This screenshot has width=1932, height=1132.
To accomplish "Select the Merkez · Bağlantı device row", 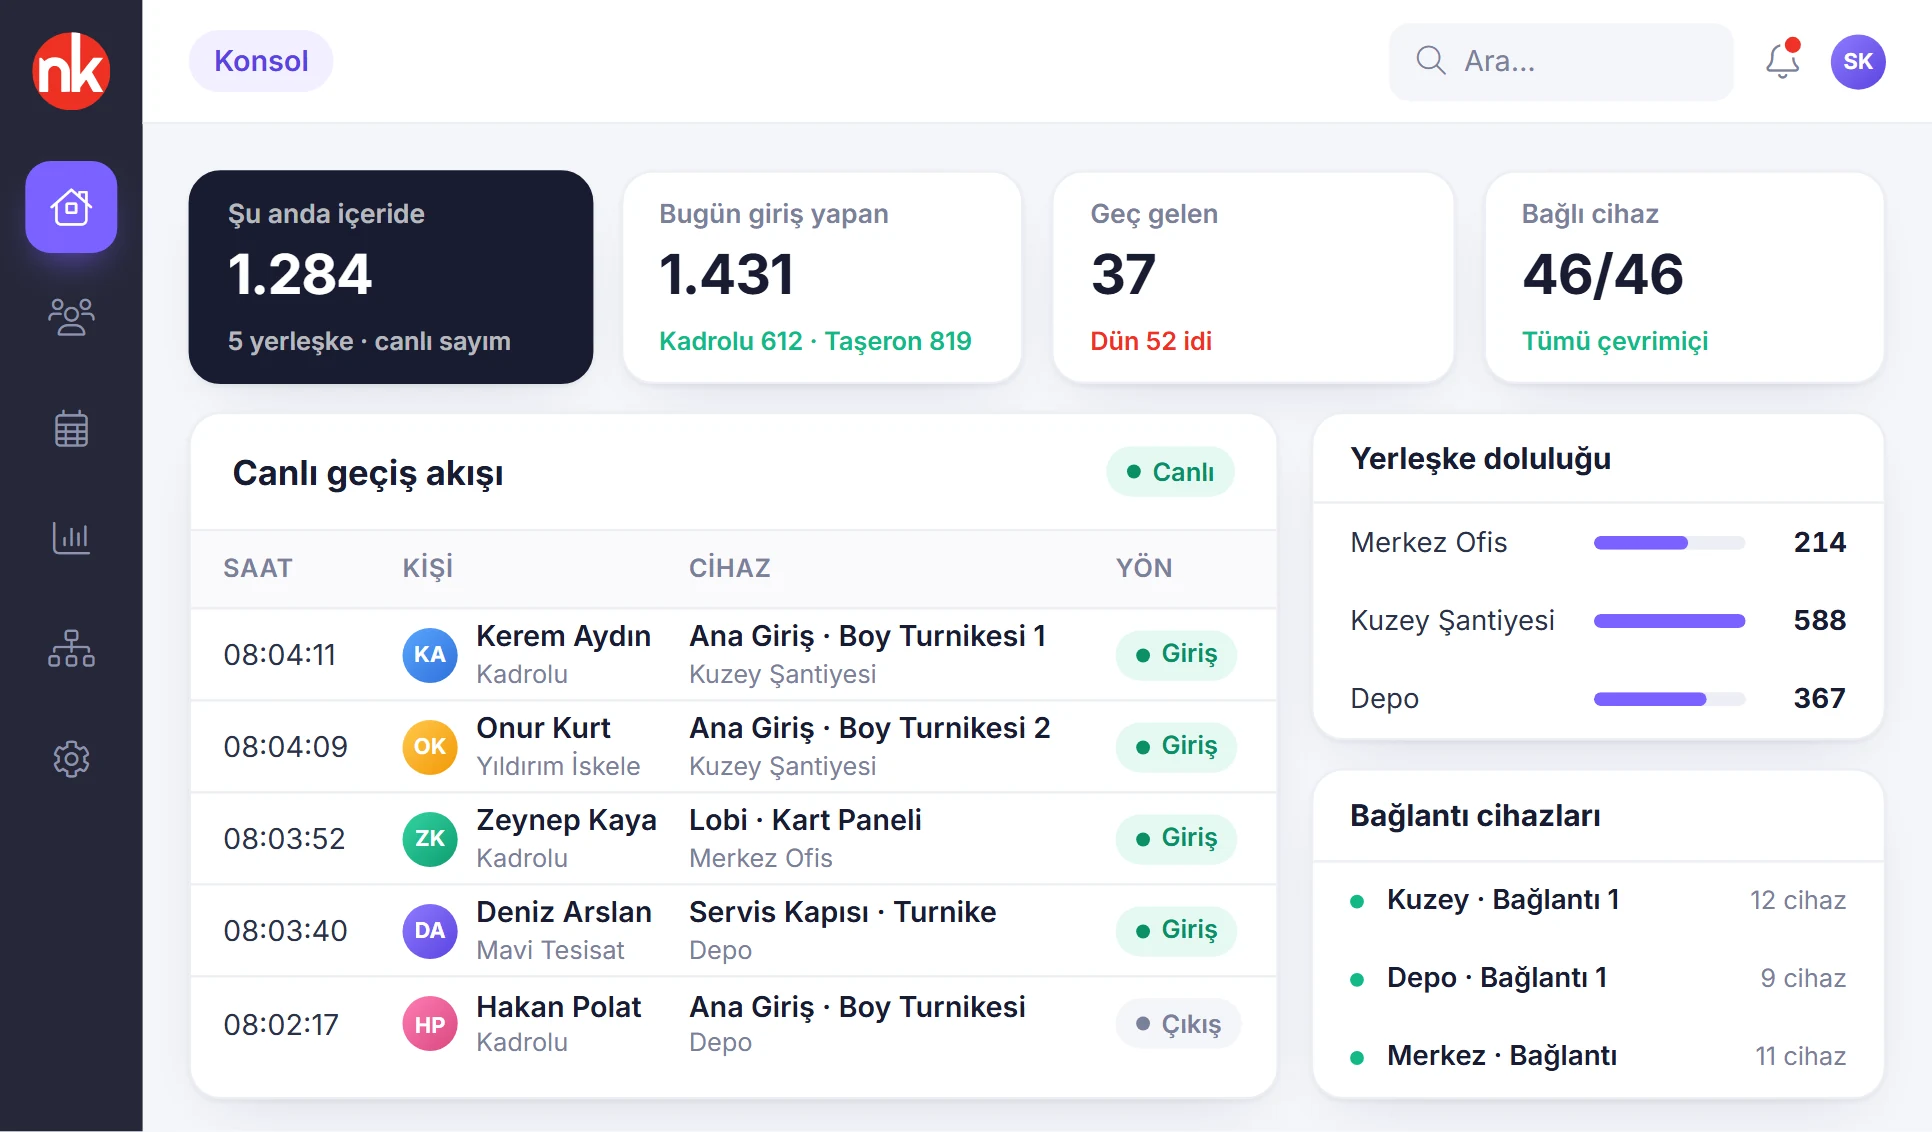I will coord(1598,1056).
